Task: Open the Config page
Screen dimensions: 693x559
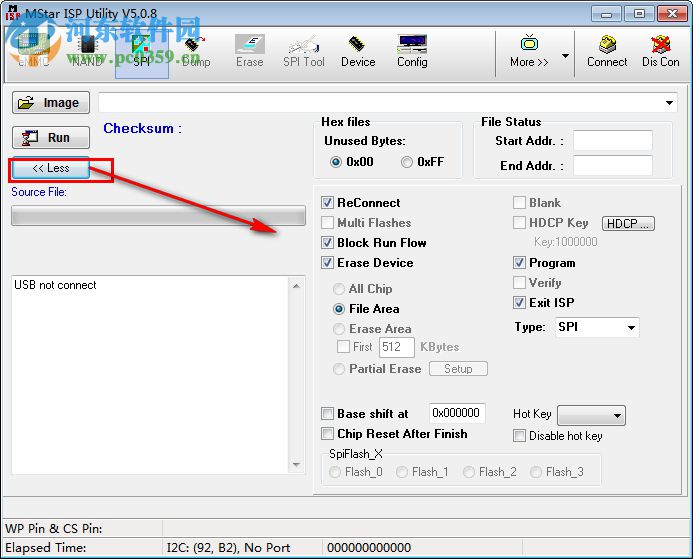Action: point(412,52)
